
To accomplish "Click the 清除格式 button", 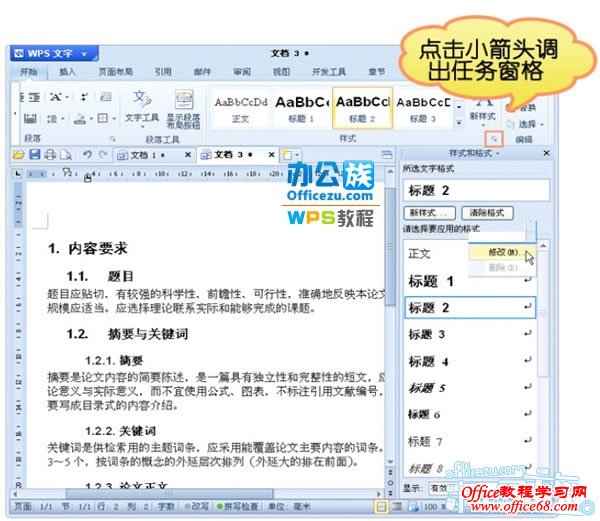I will (487, 213).
